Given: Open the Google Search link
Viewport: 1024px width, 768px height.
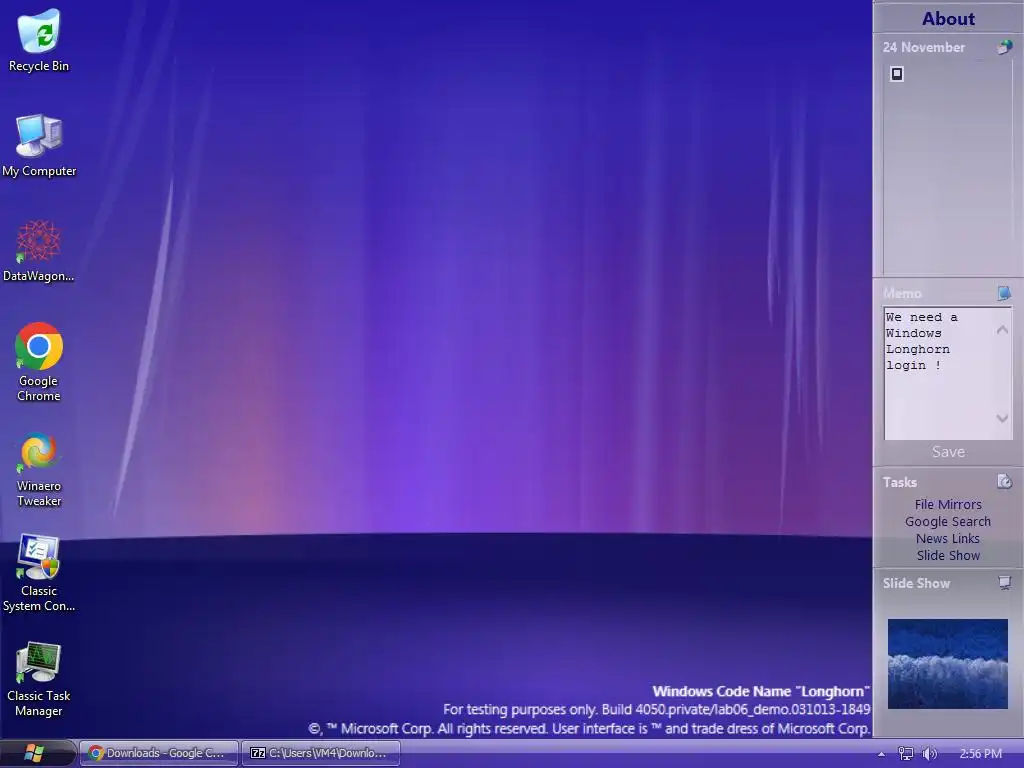Looking at the screenshot, I should tap(948, 521).
